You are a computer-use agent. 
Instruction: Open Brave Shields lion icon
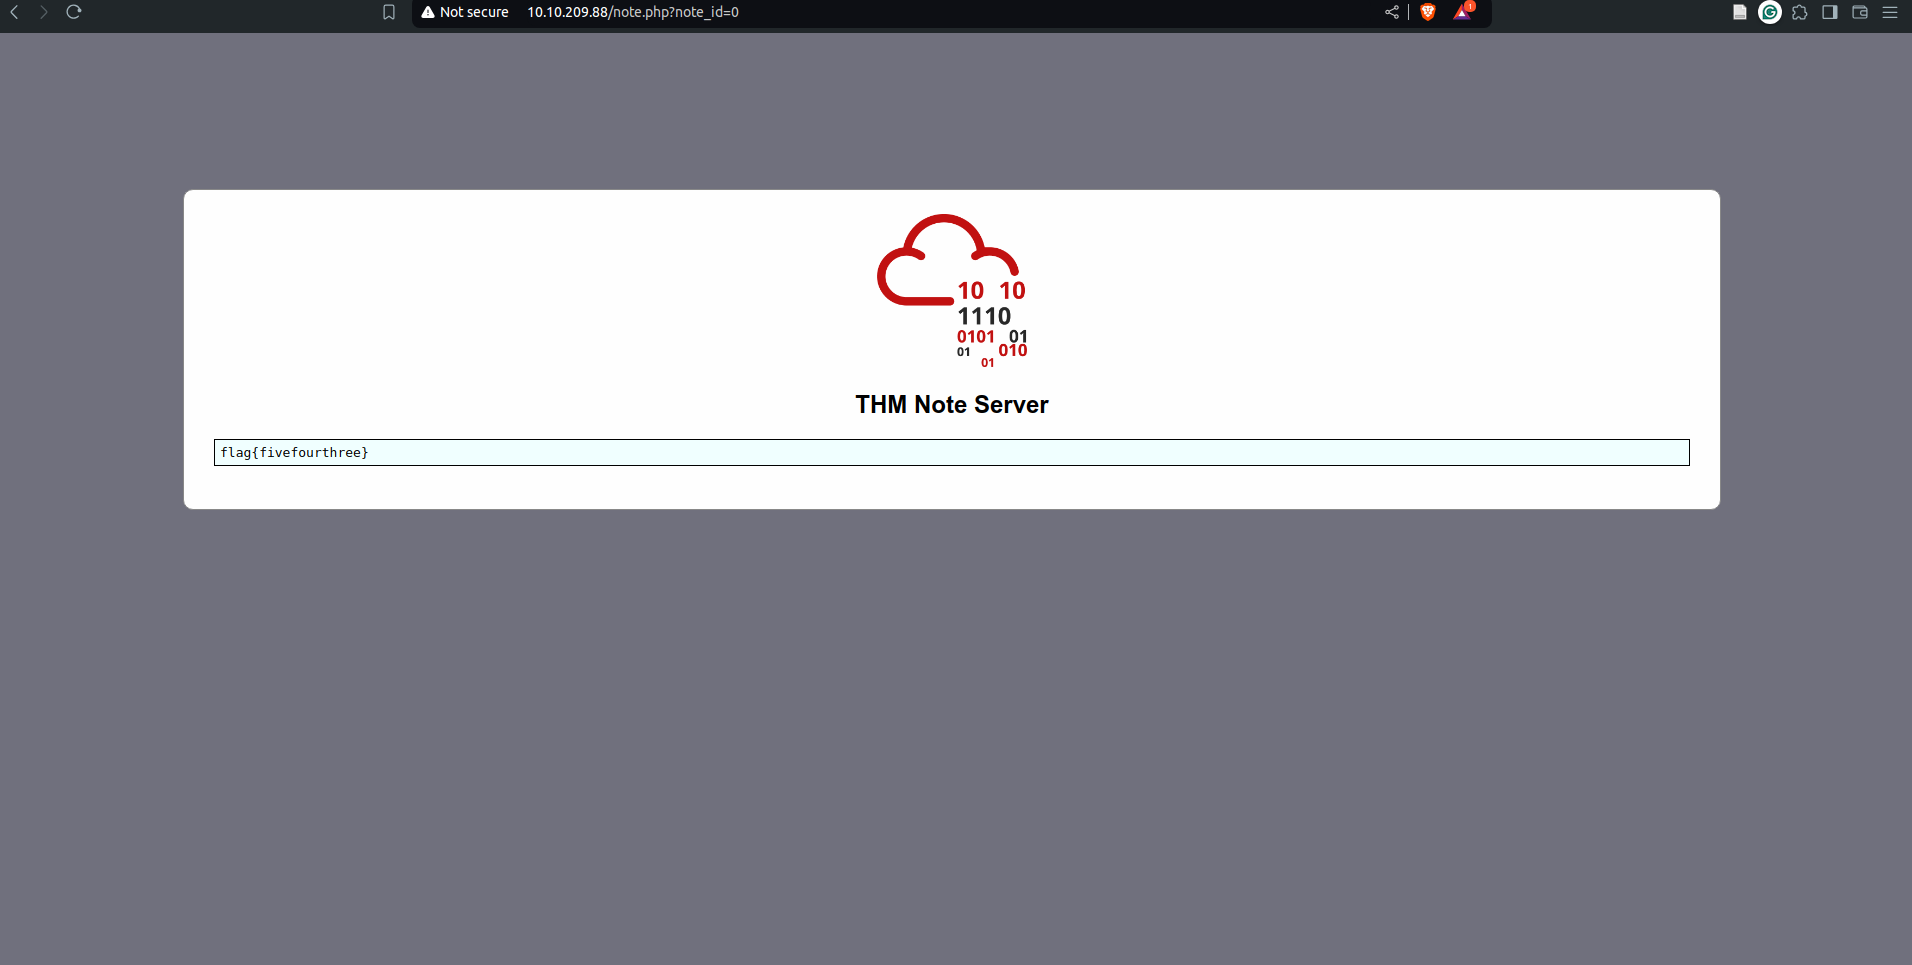(1428, 12)
